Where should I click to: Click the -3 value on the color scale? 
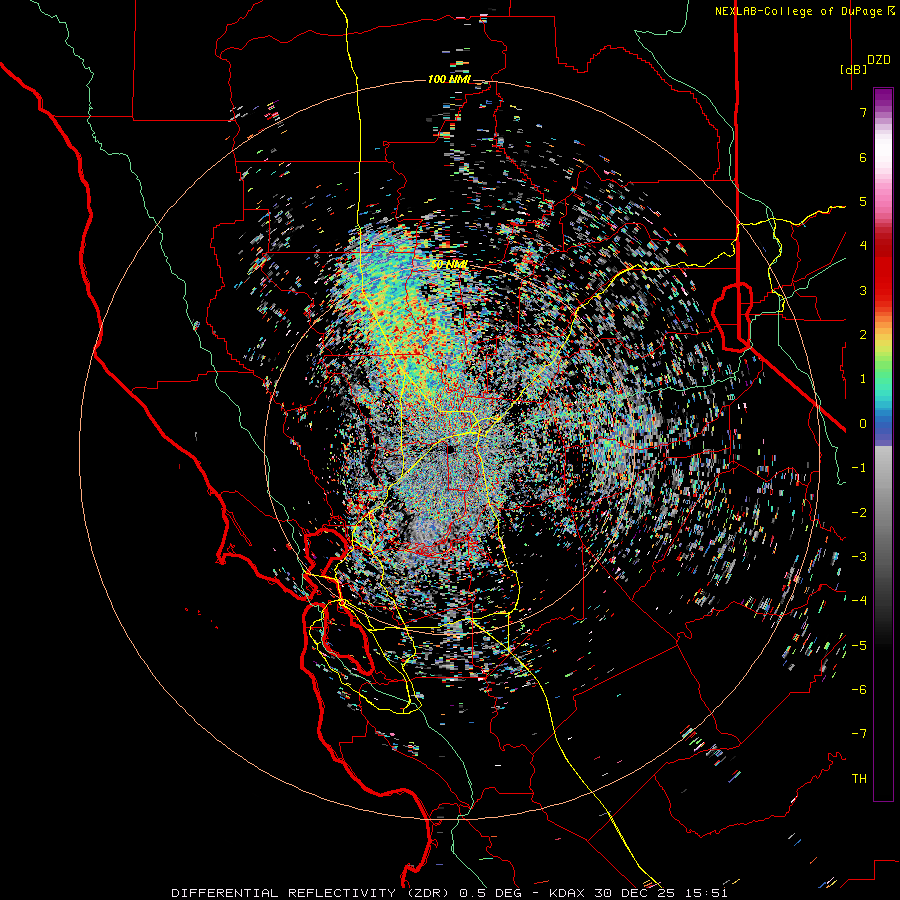point(859,557)
